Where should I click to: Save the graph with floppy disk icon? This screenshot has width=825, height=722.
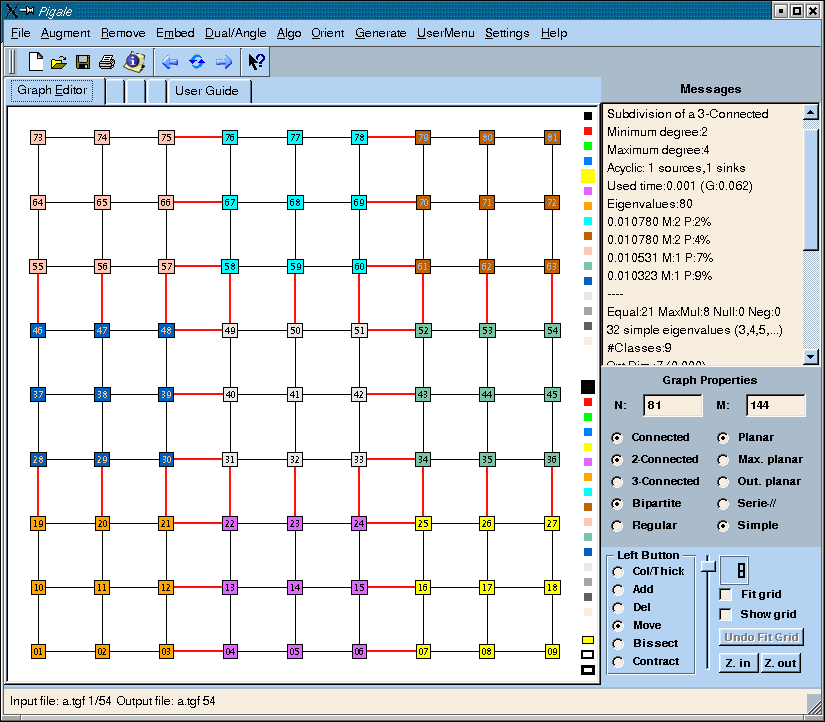(83, 62)
